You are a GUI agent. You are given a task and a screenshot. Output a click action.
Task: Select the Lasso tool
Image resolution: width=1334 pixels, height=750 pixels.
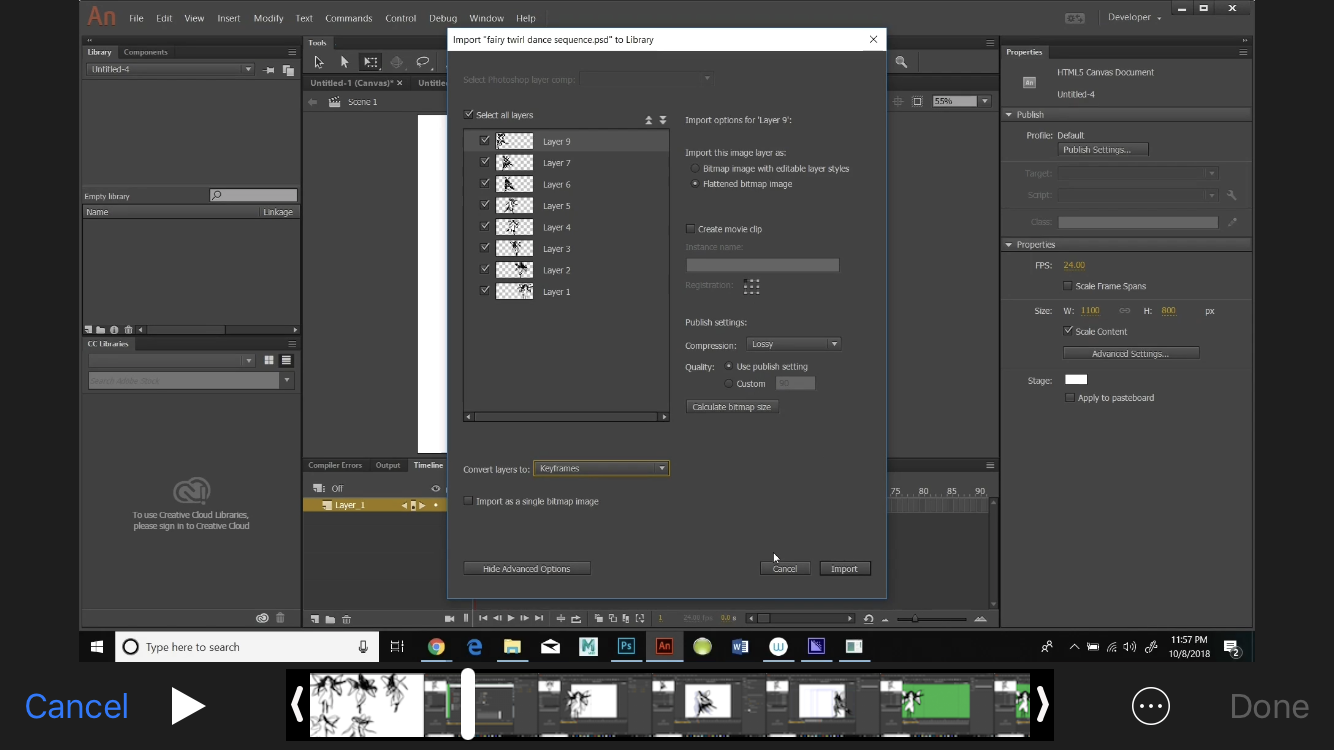[x=423, y=62]
